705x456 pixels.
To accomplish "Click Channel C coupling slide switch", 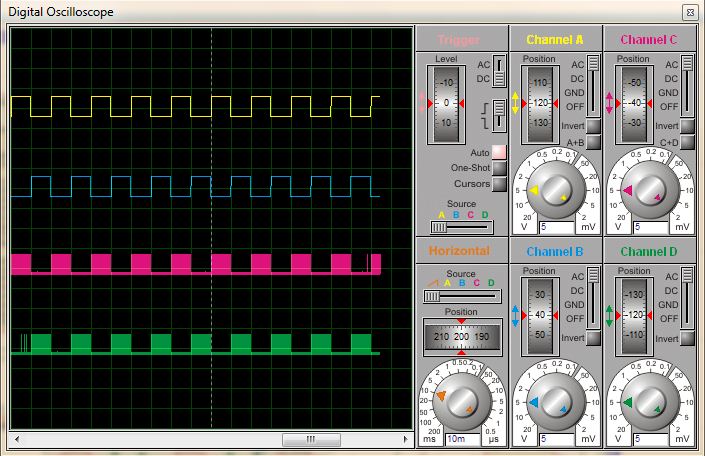I will click(687, 85).
